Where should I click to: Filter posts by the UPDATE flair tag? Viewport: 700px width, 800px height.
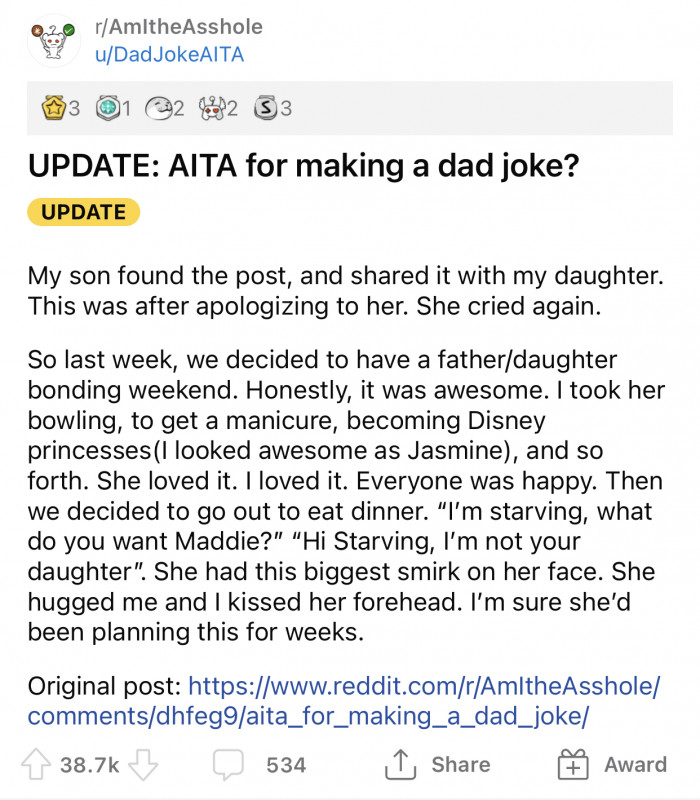(82, 212)
